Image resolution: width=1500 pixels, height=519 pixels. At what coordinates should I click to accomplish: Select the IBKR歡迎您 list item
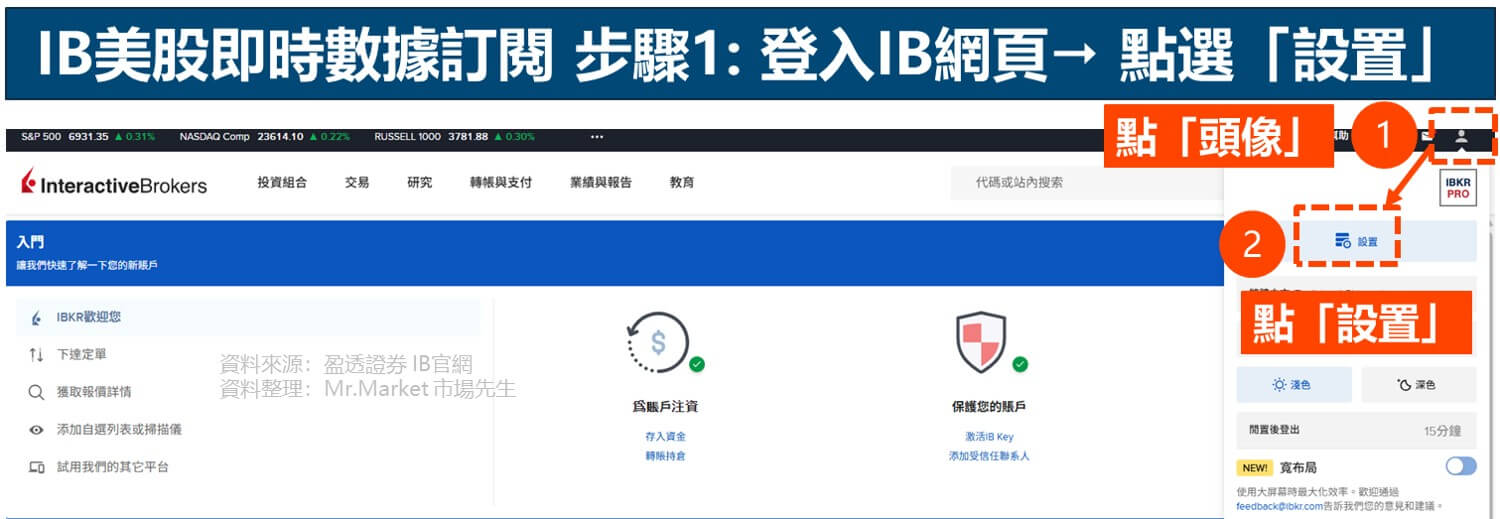pyautogui.click(x=248, y=317)
